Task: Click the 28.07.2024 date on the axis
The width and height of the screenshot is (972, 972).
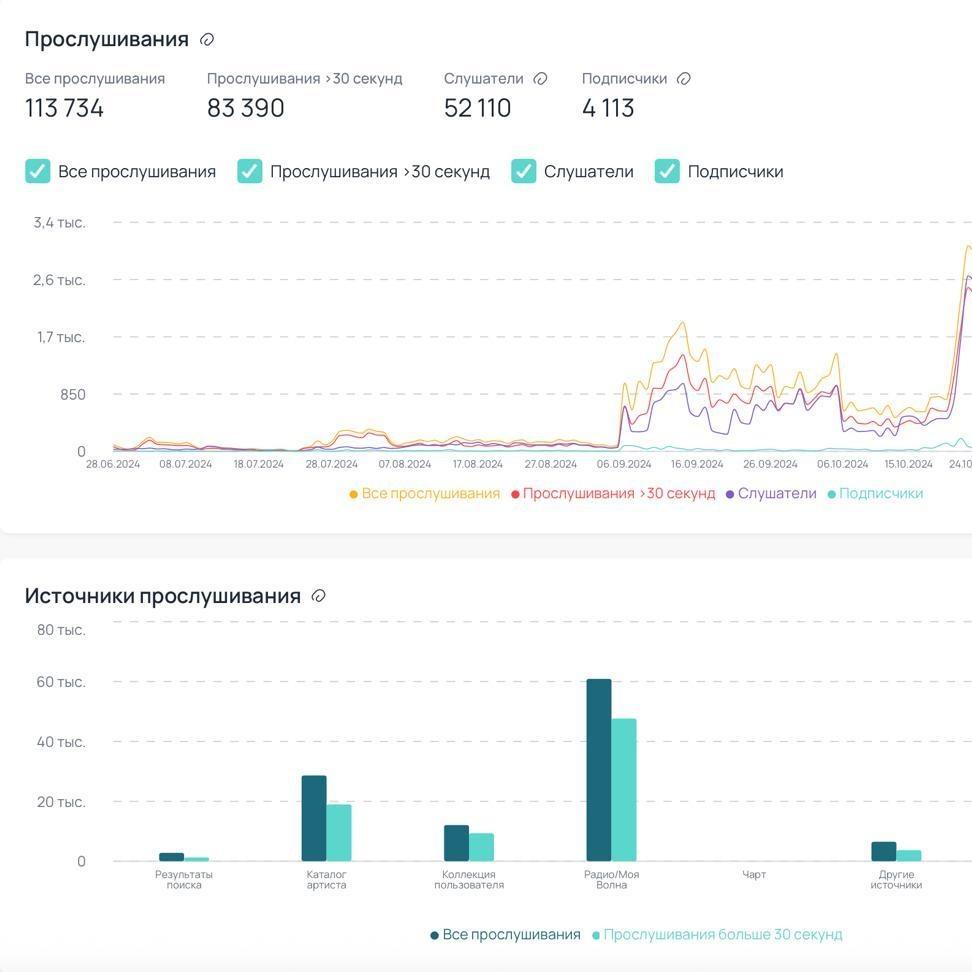Action: pos(332,464)
